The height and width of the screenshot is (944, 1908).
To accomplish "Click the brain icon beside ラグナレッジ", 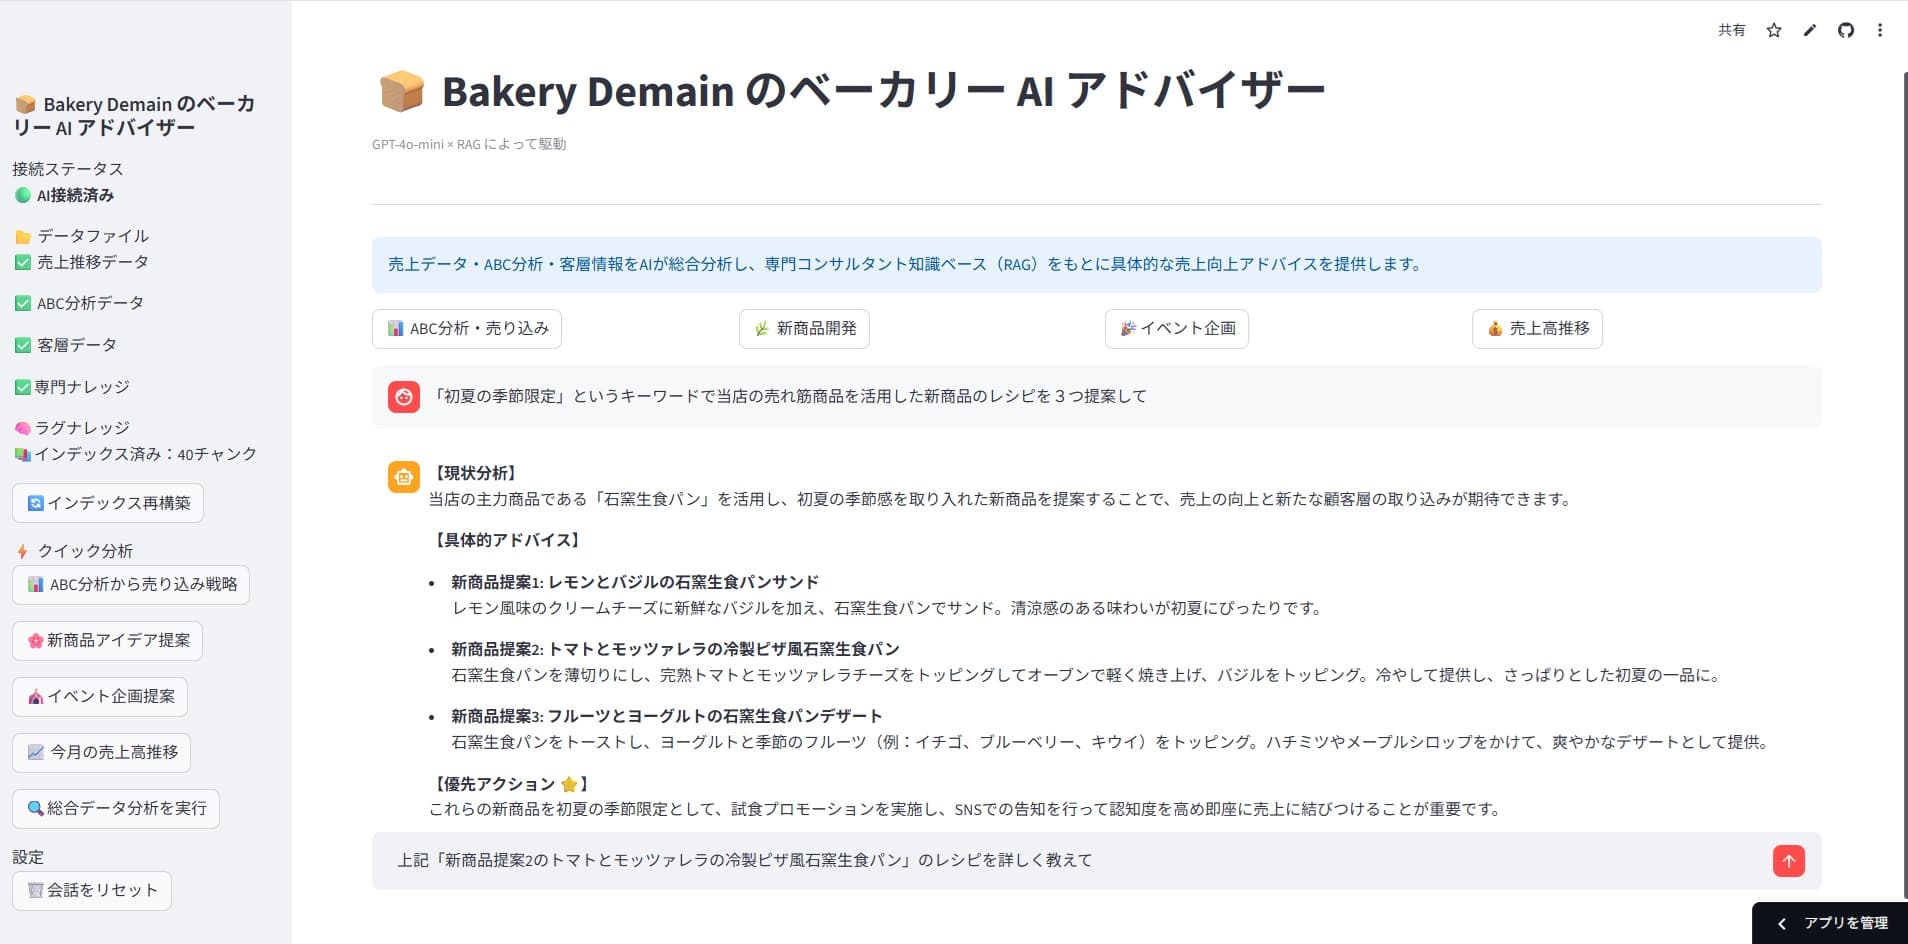I will tap(23, 428).
